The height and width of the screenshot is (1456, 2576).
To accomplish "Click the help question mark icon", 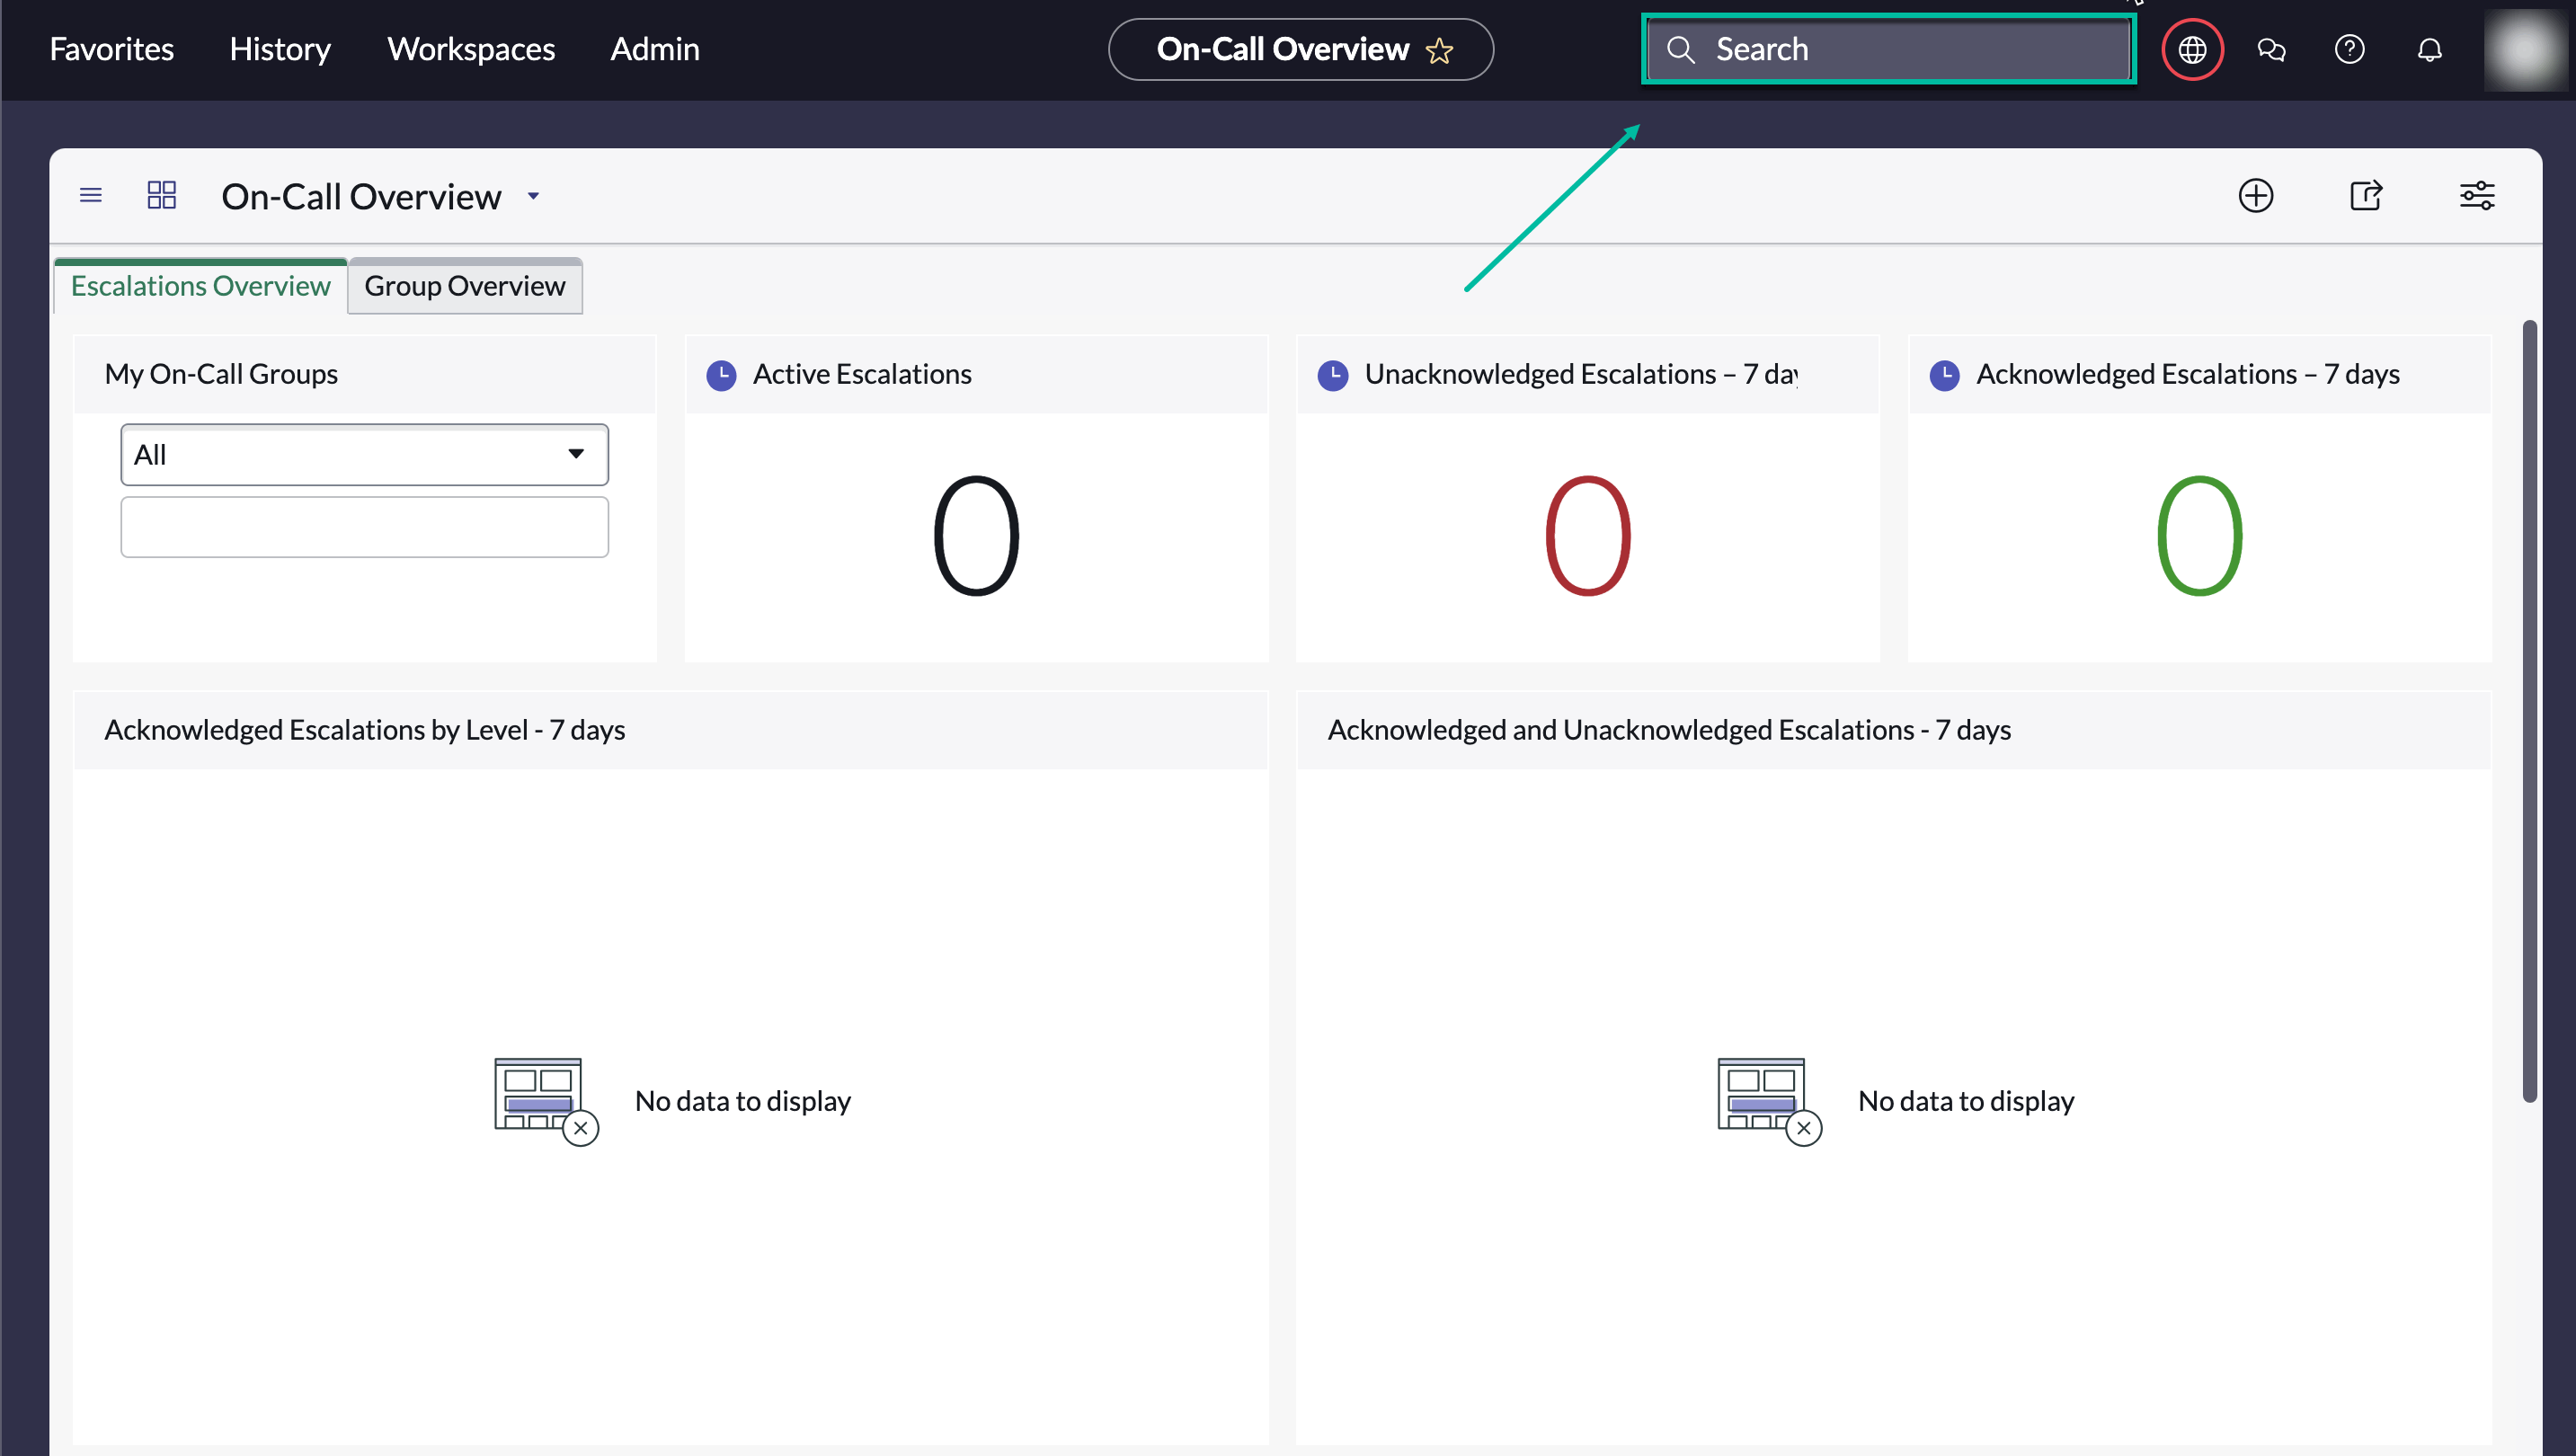I will point(2350,49).
